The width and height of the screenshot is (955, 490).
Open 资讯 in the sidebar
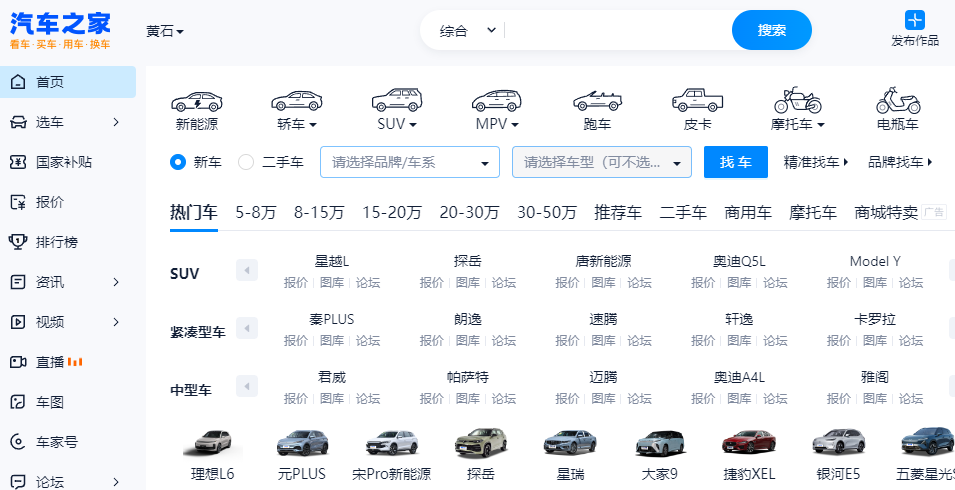68,282
